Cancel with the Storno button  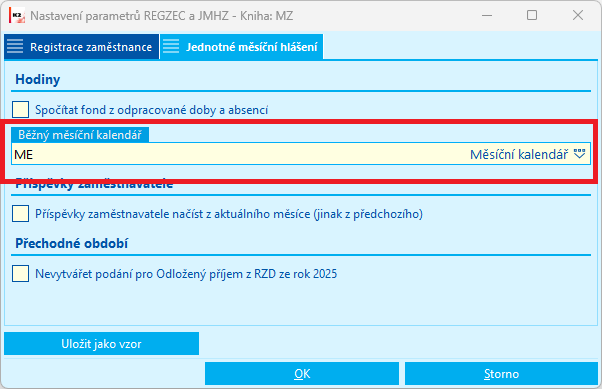point(501,373)
